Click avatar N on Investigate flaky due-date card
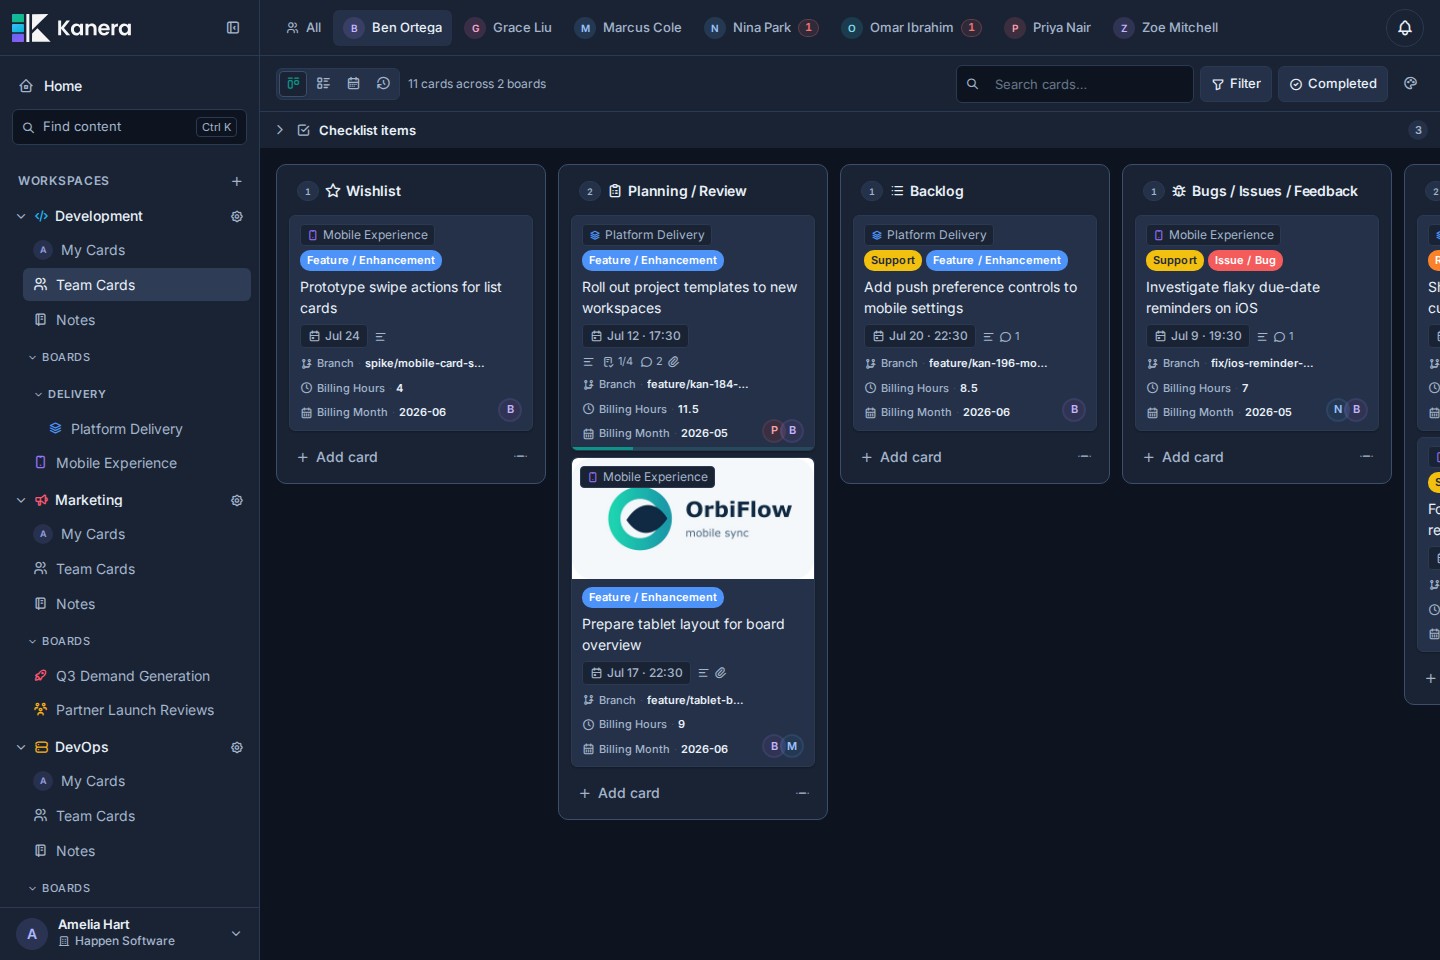1440x960 pixels. tap(1338, 410)
